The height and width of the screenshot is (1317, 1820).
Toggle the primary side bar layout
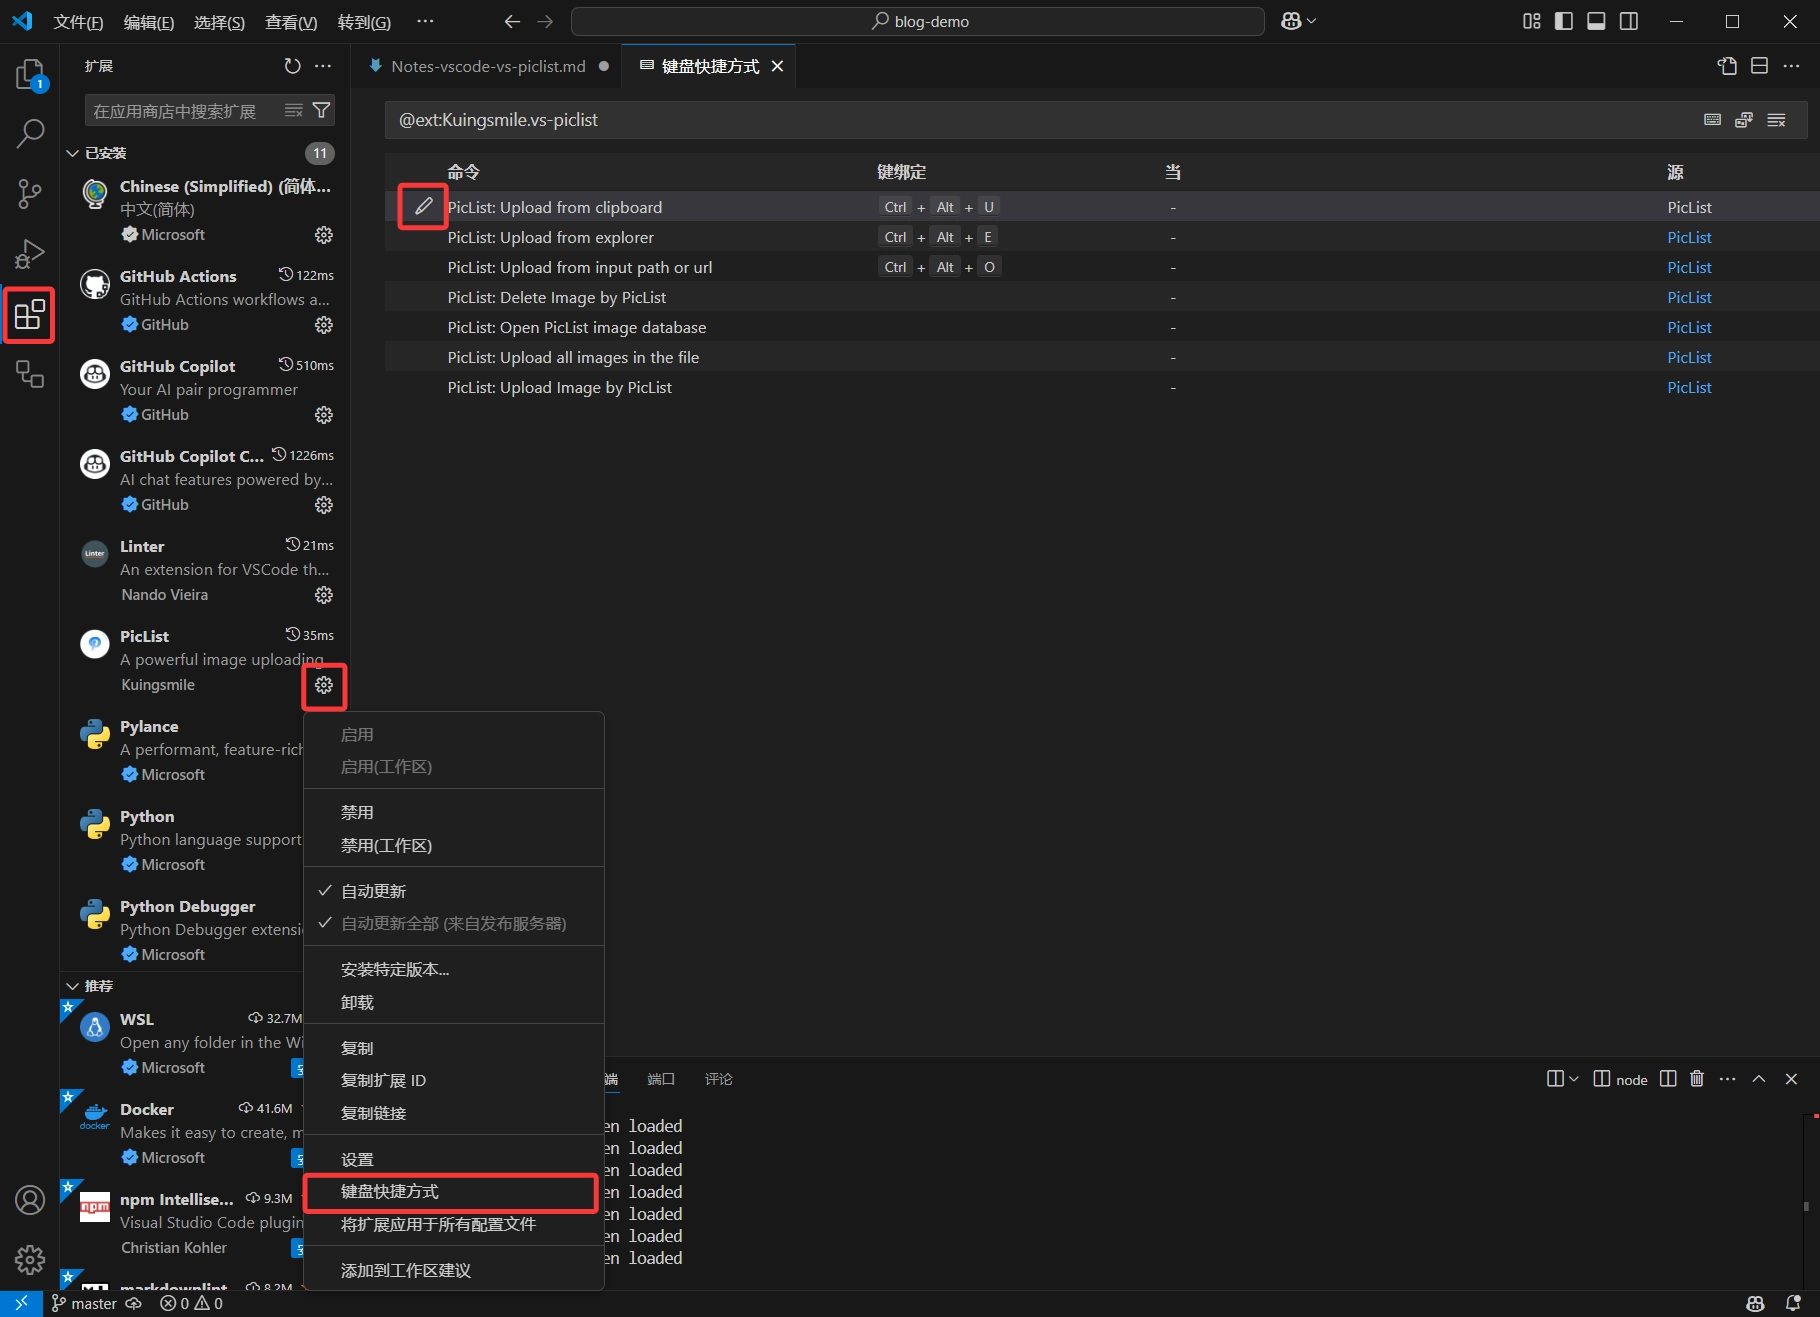(1564, 21)
